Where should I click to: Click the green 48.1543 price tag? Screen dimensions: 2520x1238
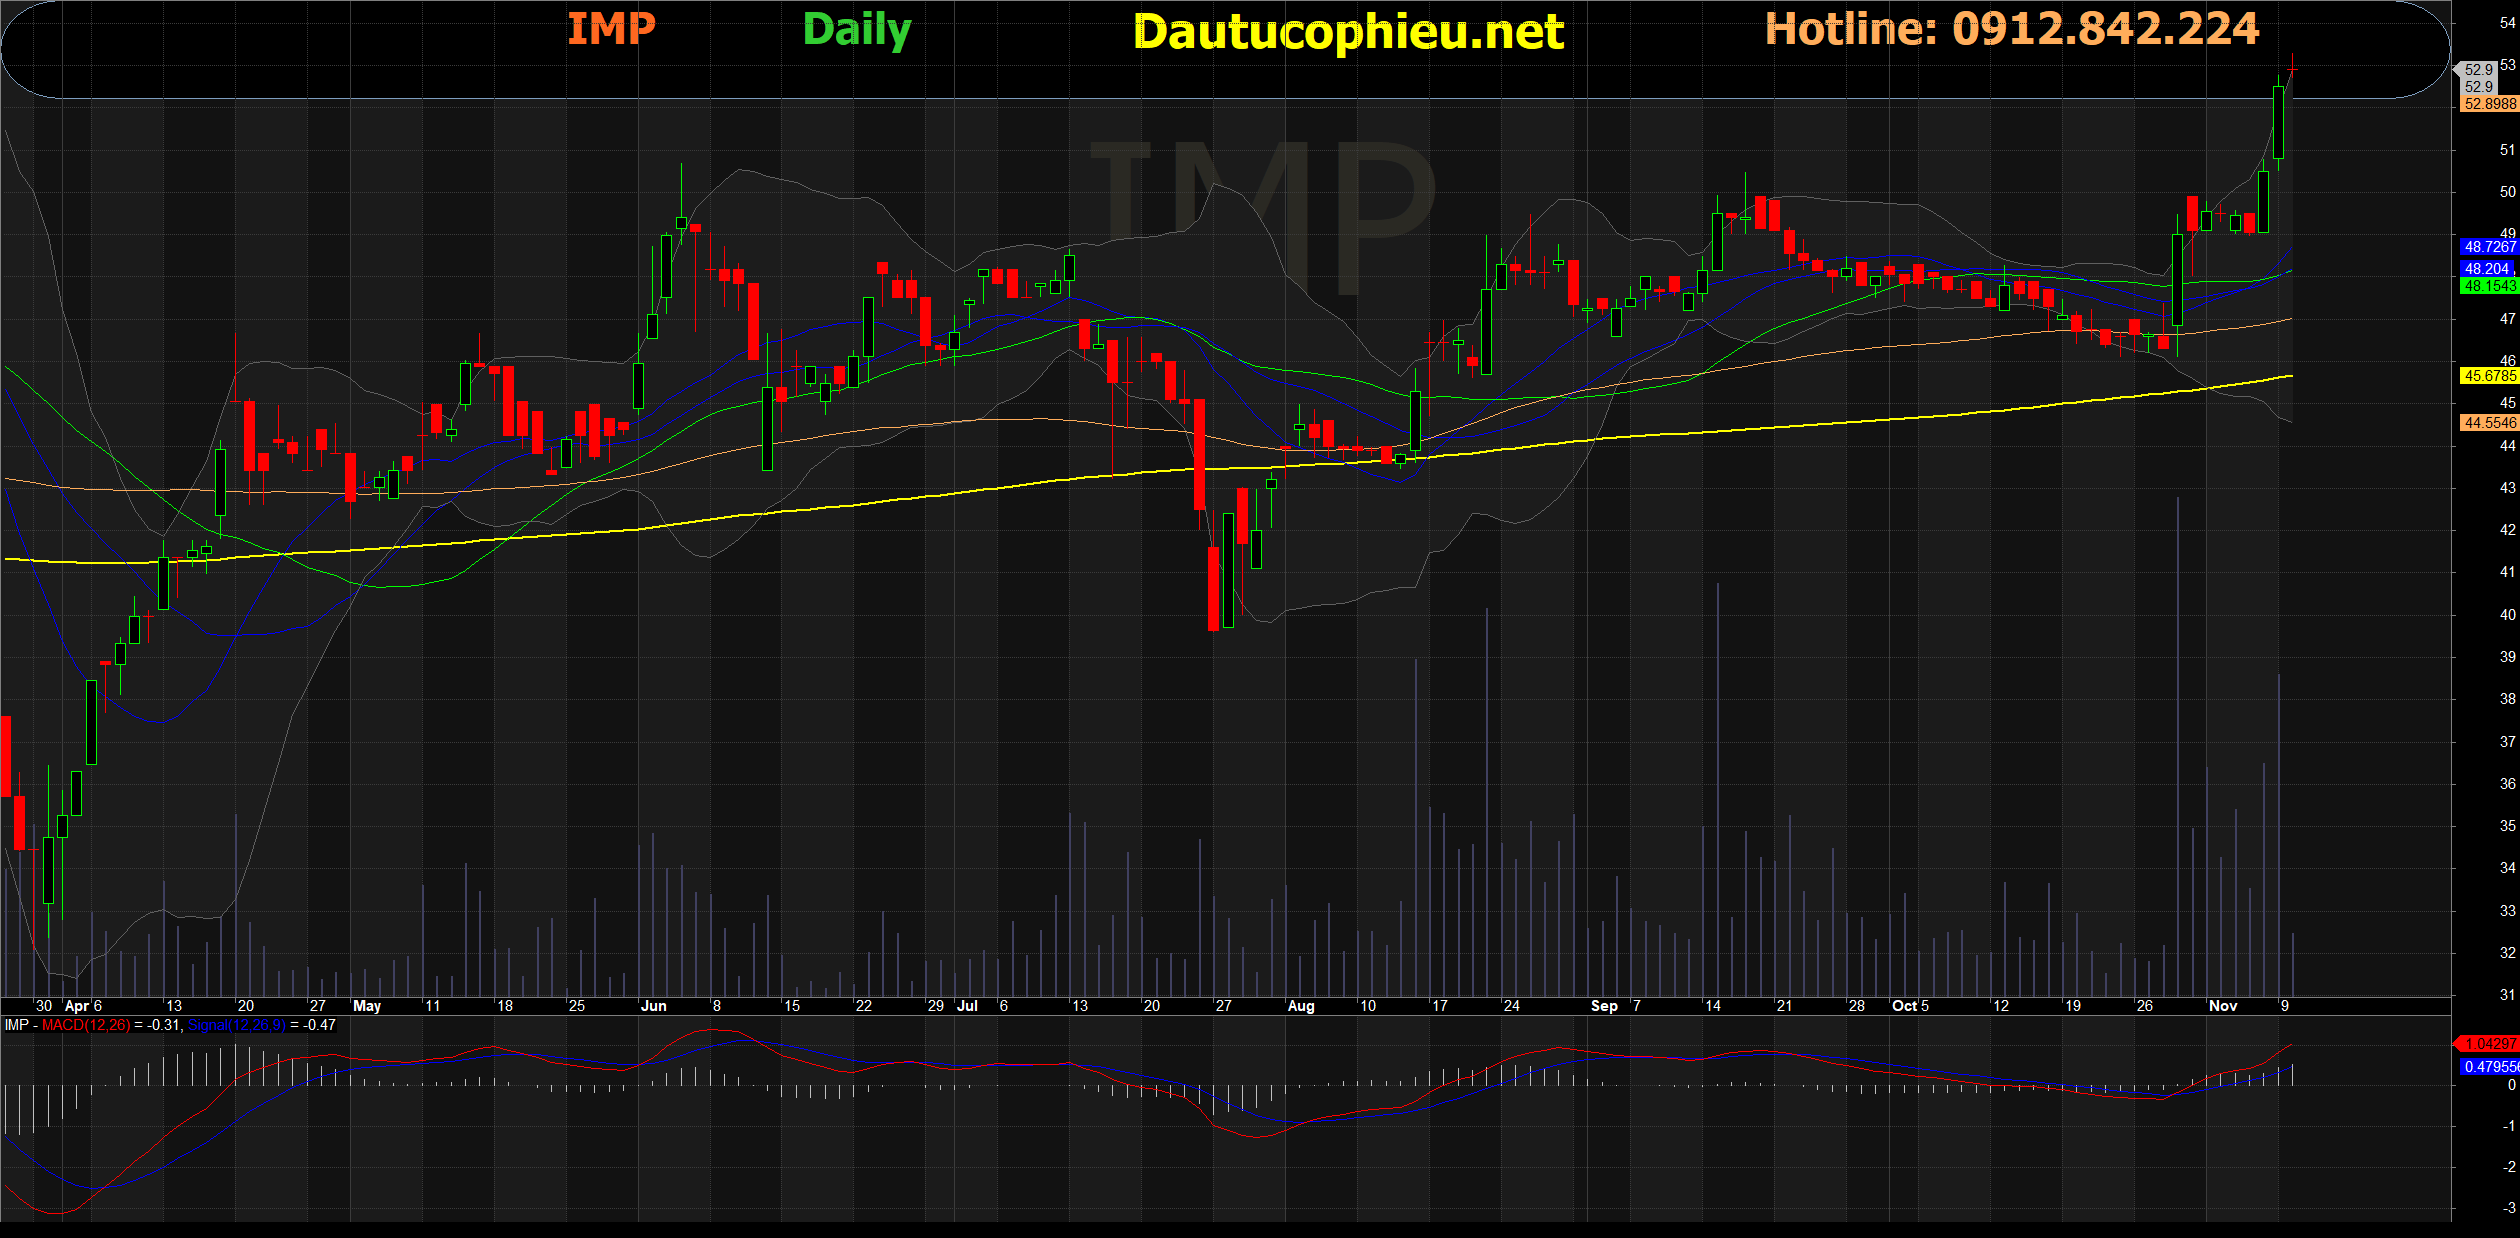click(x=2489, y=286)
